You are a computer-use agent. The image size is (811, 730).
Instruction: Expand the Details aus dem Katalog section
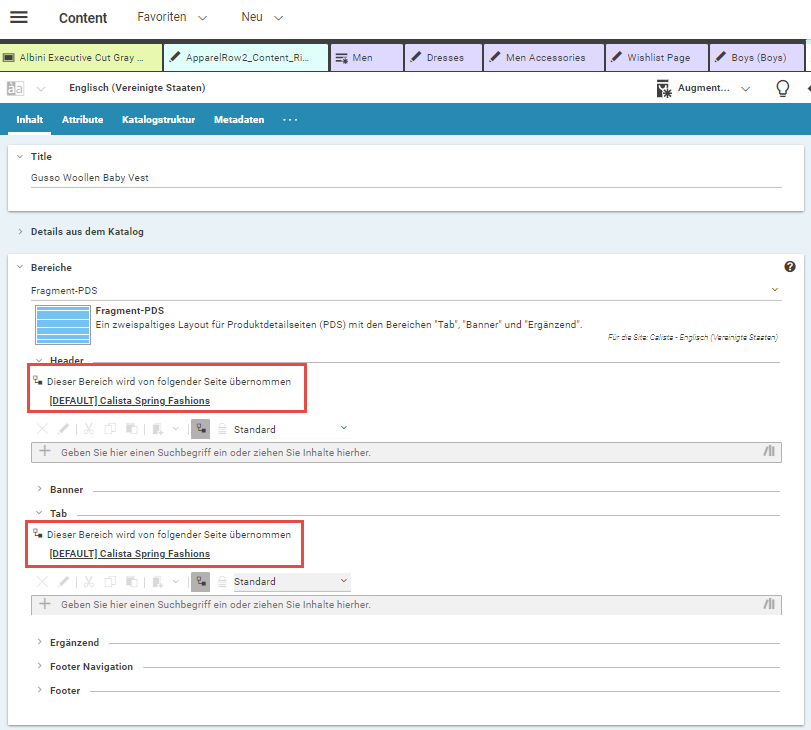point(20,231)
